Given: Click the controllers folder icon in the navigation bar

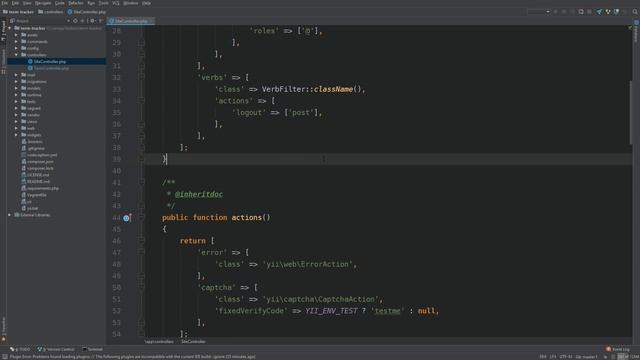Looking at the screenshot, I should coord(41,12).
